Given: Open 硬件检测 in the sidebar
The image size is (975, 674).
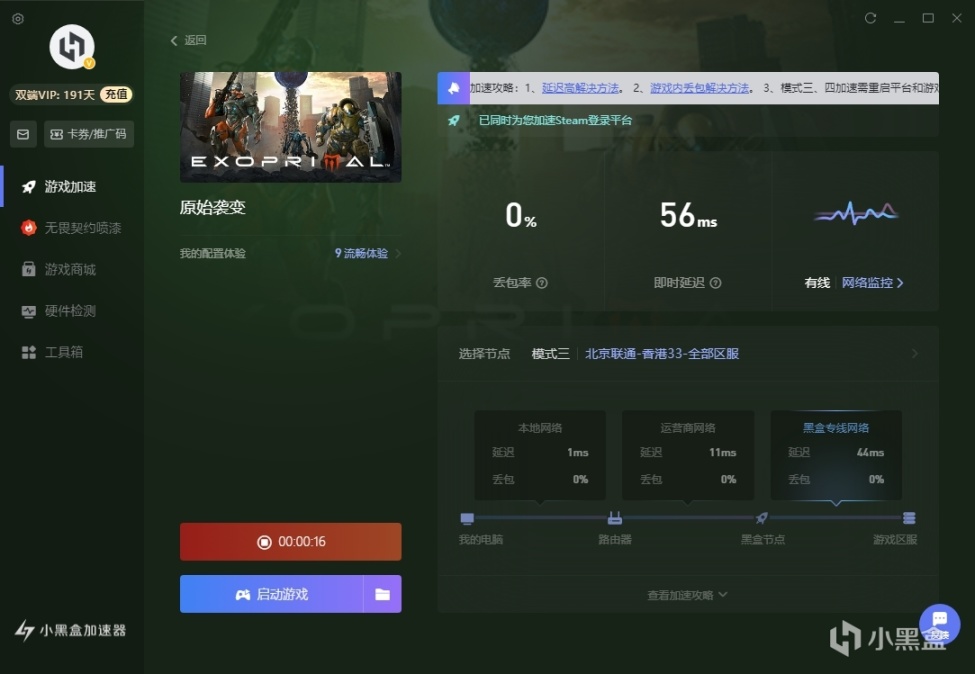Looking at the screenshot, I should (70, 311).
